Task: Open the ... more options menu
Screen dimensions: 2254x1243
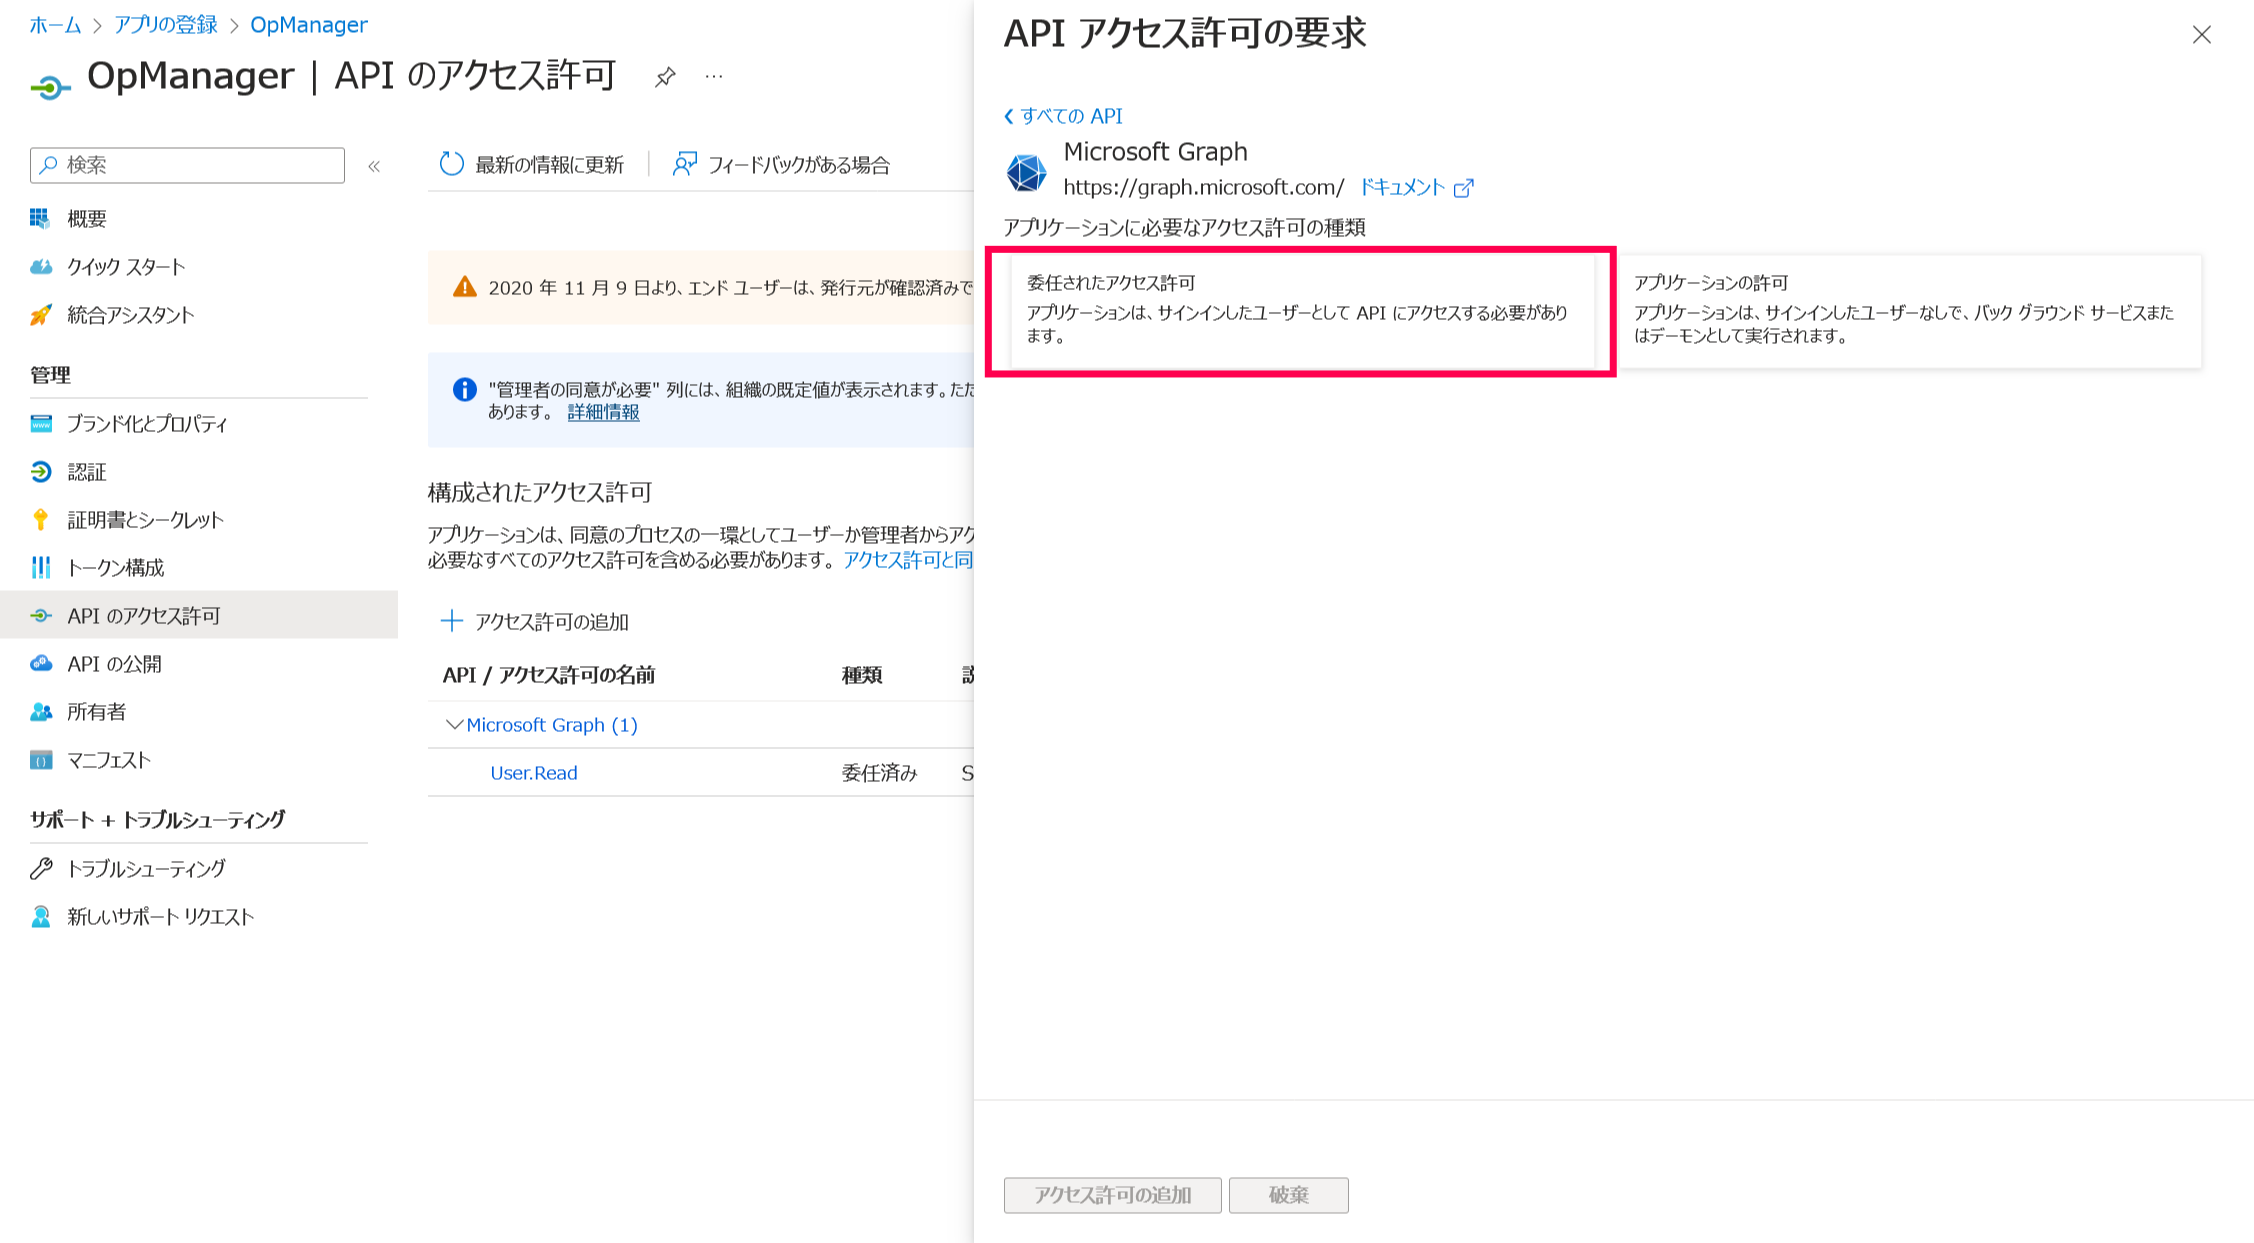Action: (712, 76)
